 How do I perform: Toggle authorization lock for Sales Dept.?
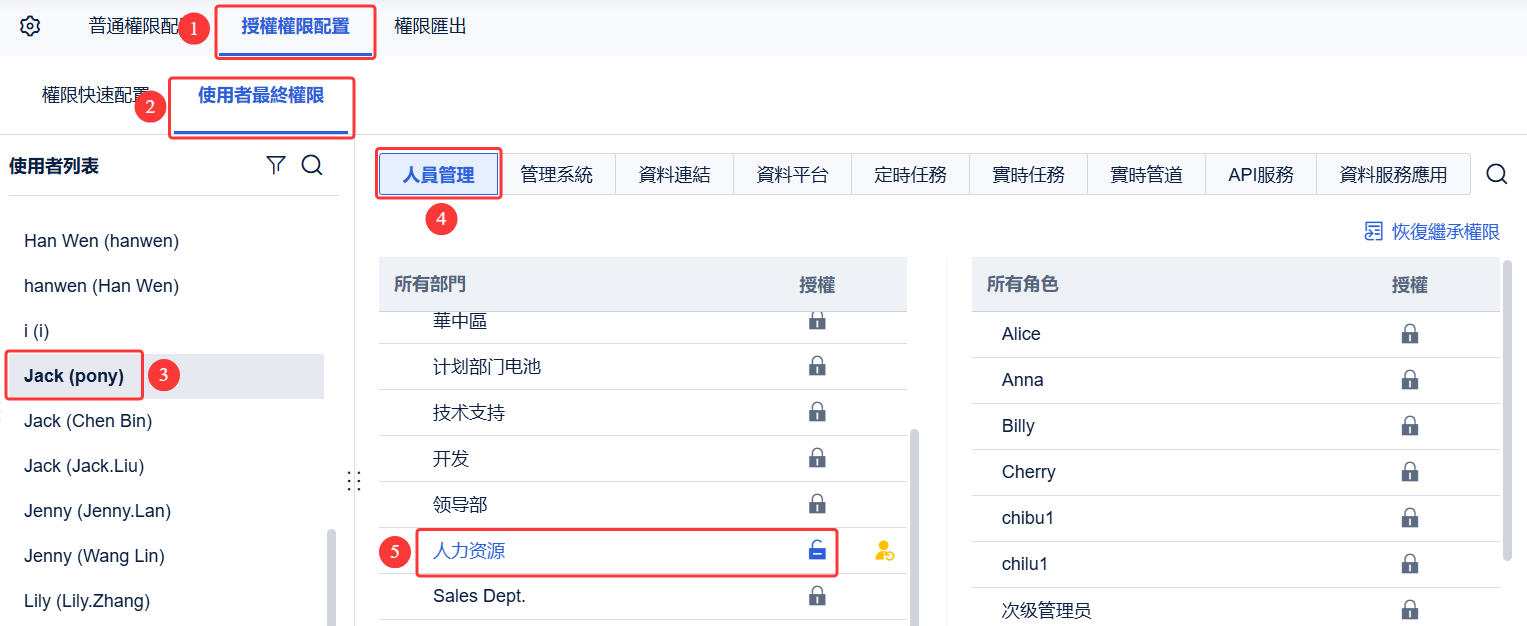817,596
